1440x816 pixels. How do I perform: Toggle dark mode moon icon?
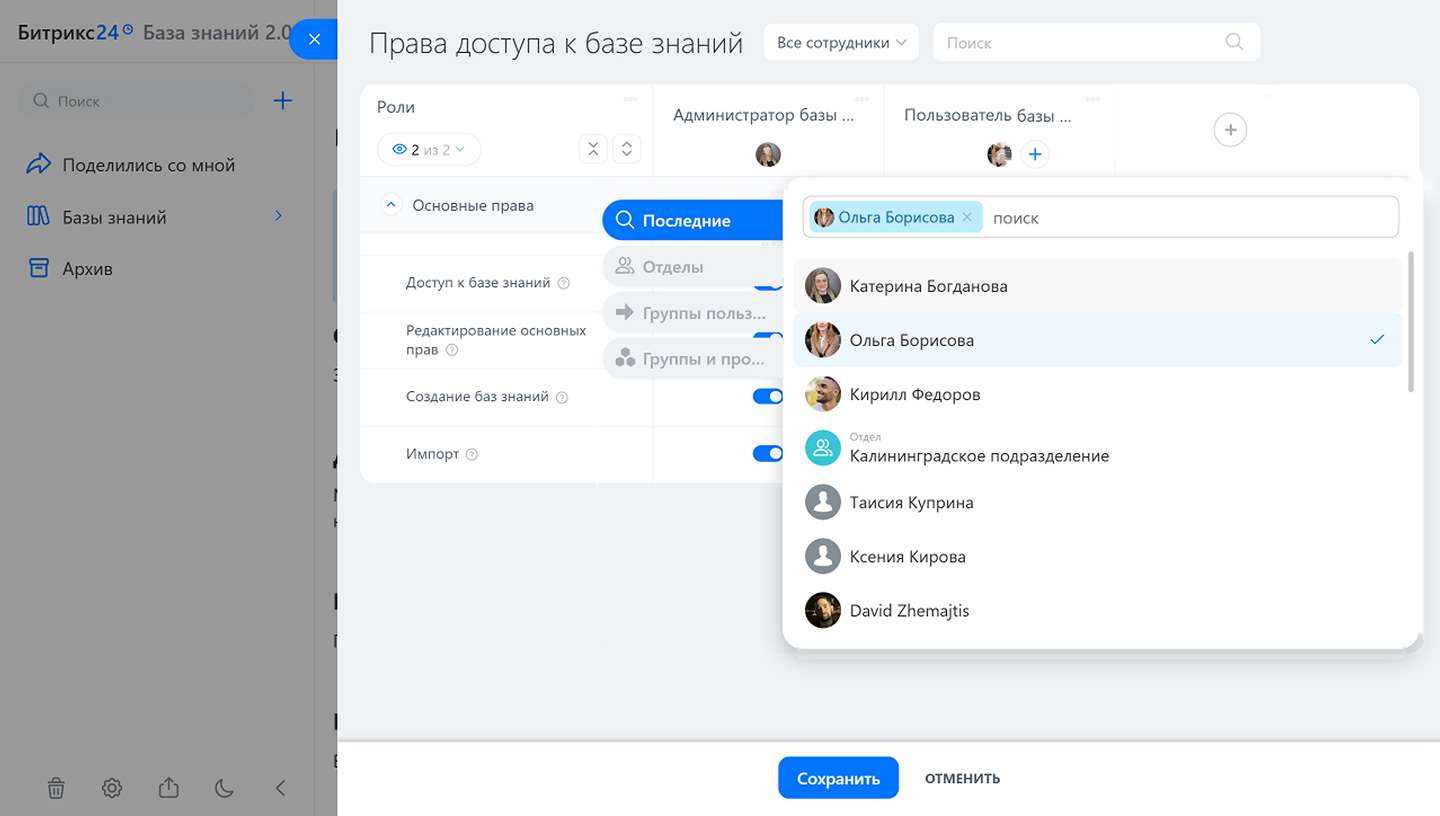click(224, 788)
